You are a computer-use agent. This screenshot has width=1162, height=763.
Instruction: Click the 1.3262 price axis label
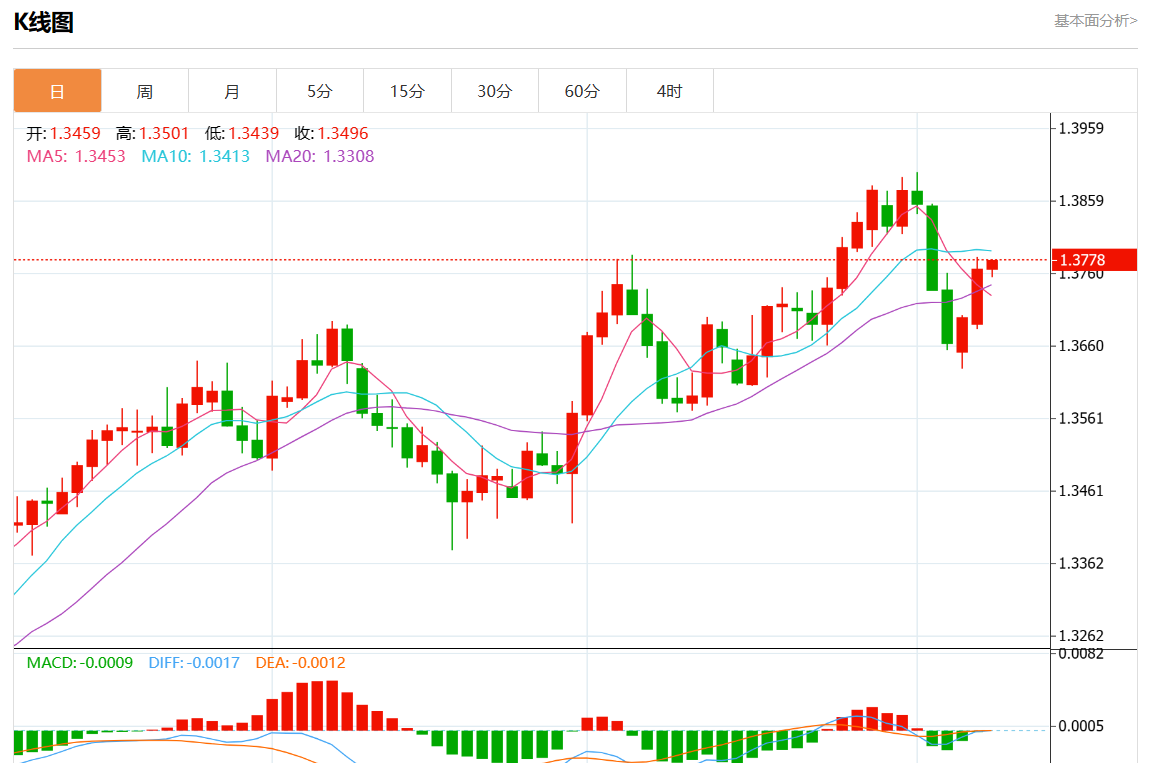pos(1080,636)
